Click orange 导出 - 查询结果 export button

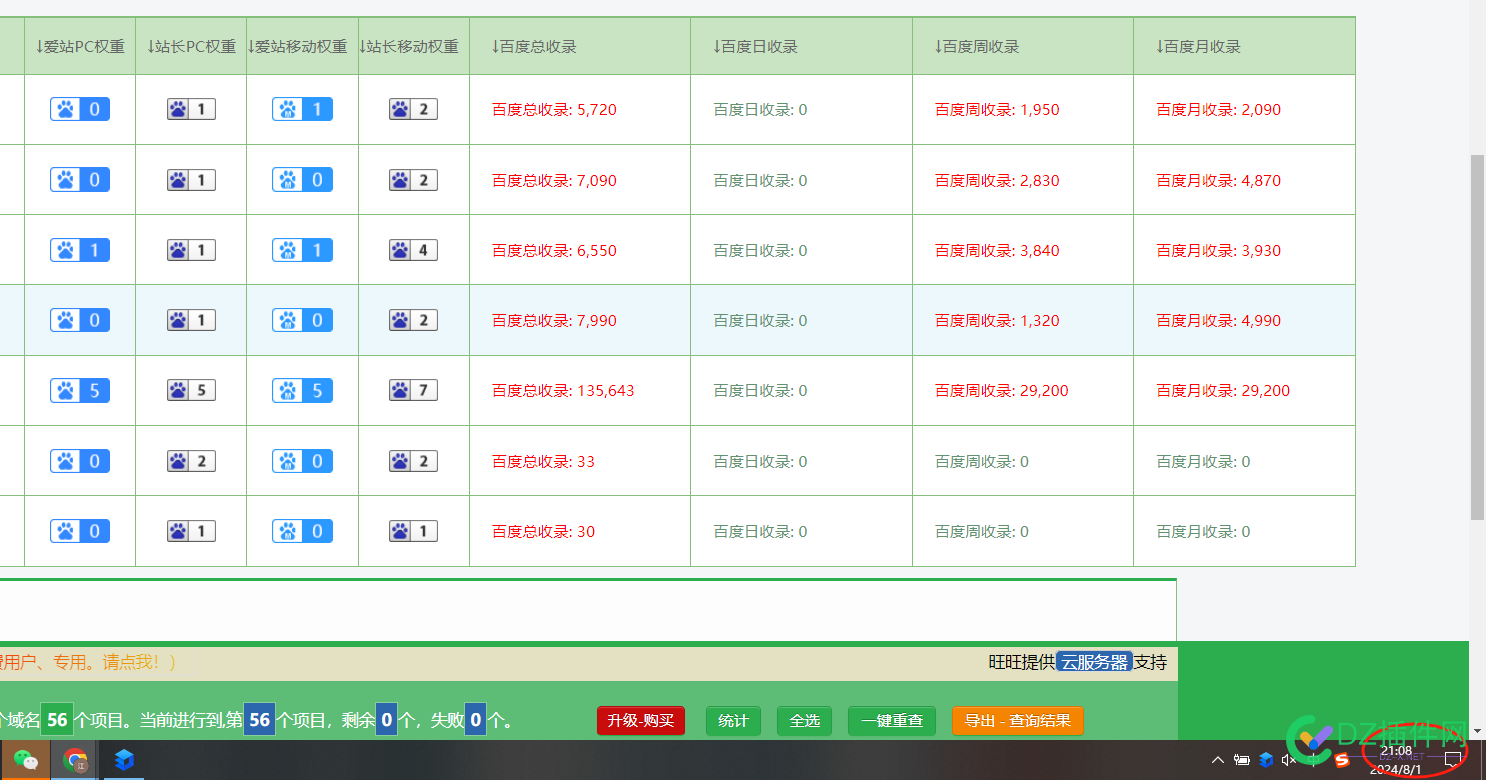(1018, 720)
